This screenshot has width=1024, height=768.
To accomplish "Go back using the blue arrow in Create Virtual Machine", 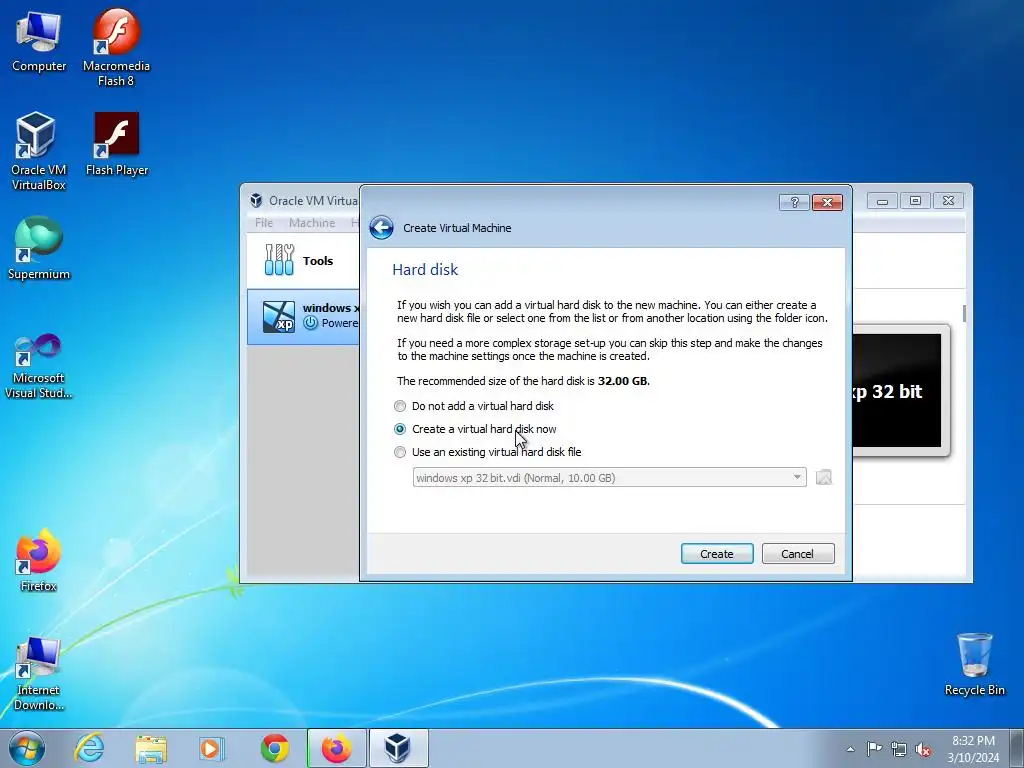I will click(x=381, y=228).
